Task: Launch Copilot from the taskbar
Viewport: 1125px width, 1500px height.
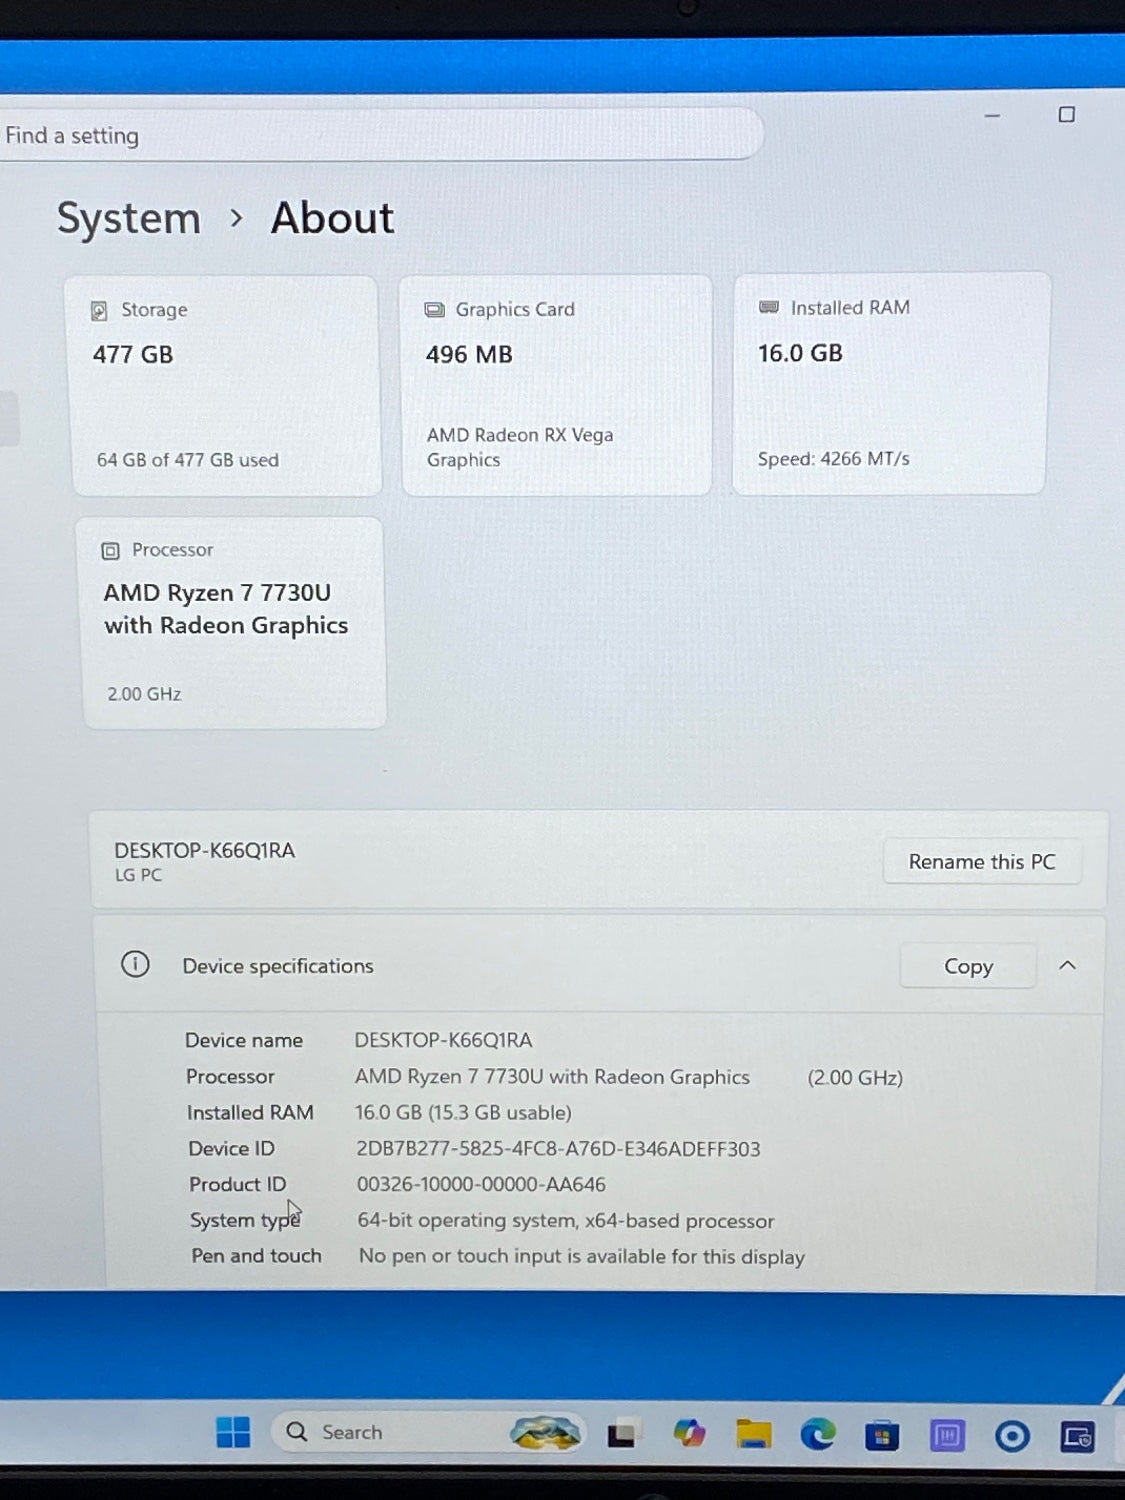Action: pos(689,1434)
